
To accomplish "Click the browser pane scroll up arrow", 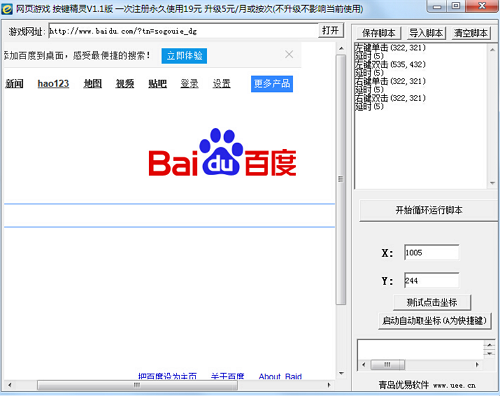I will coord(341,49).
